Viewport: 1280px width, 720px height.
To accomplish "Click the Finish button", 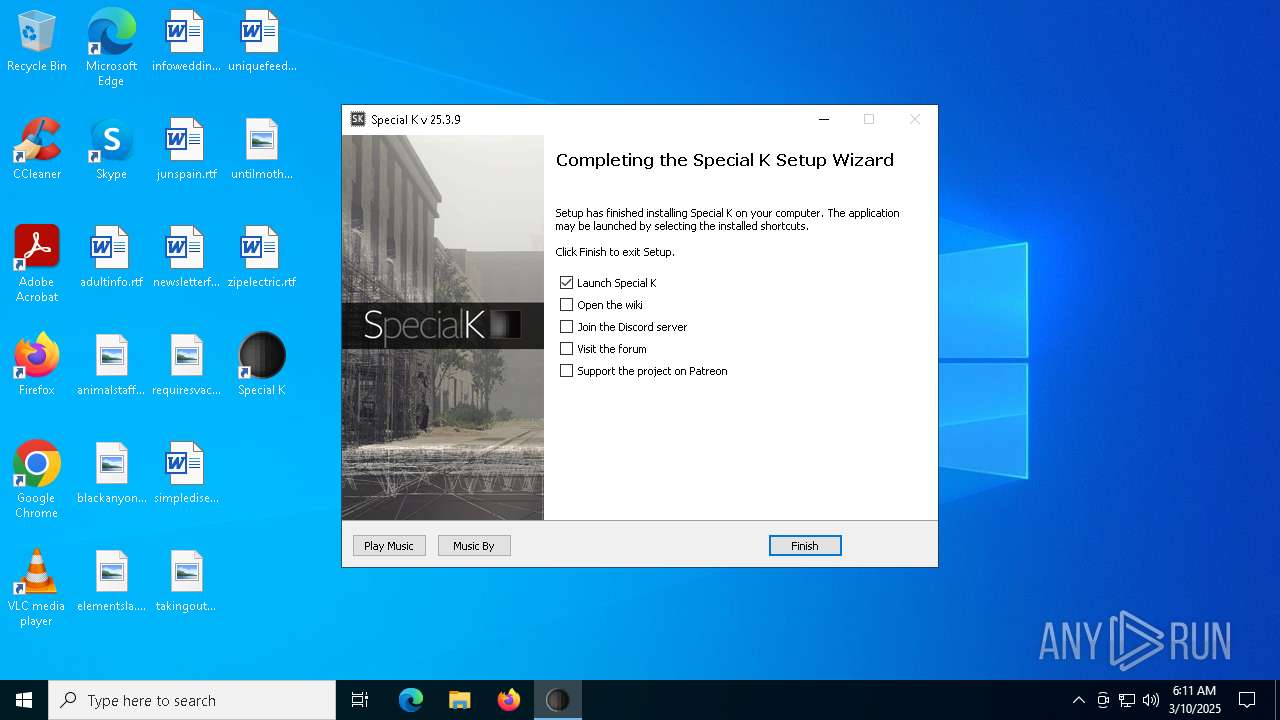I will tap(805, 546).
